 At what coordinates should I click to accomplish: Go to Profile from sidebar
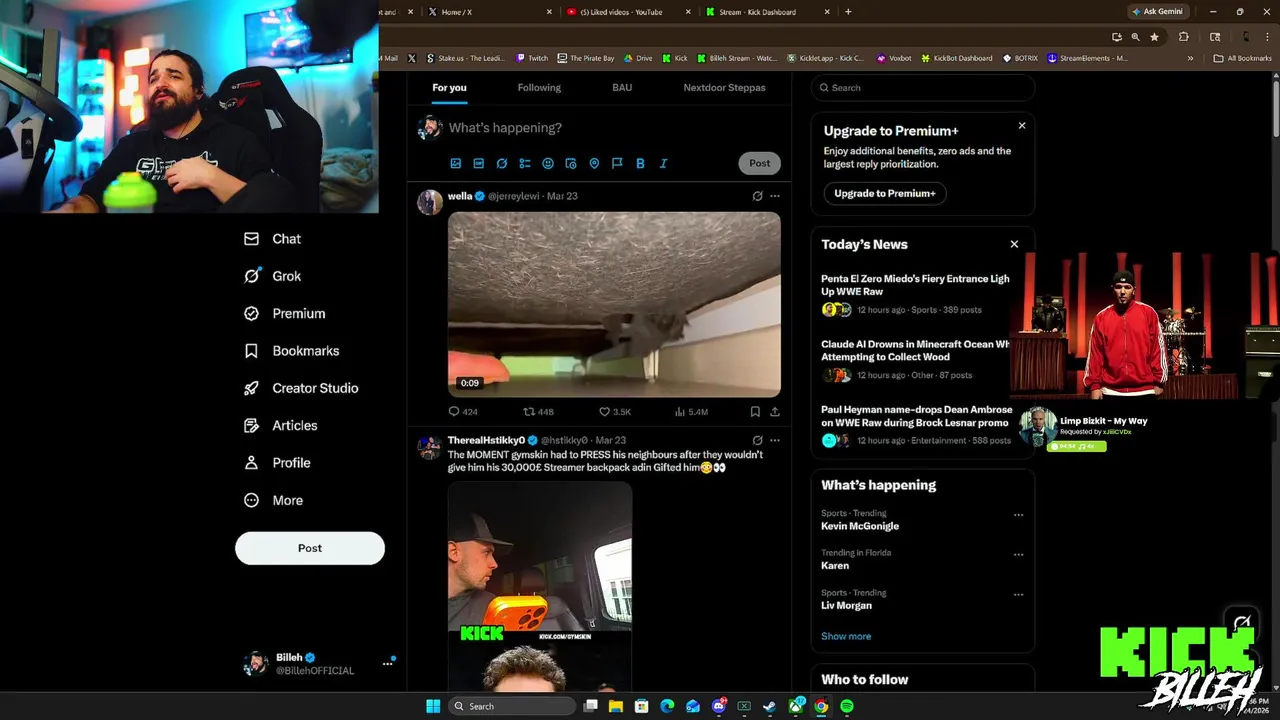[277, 463]
